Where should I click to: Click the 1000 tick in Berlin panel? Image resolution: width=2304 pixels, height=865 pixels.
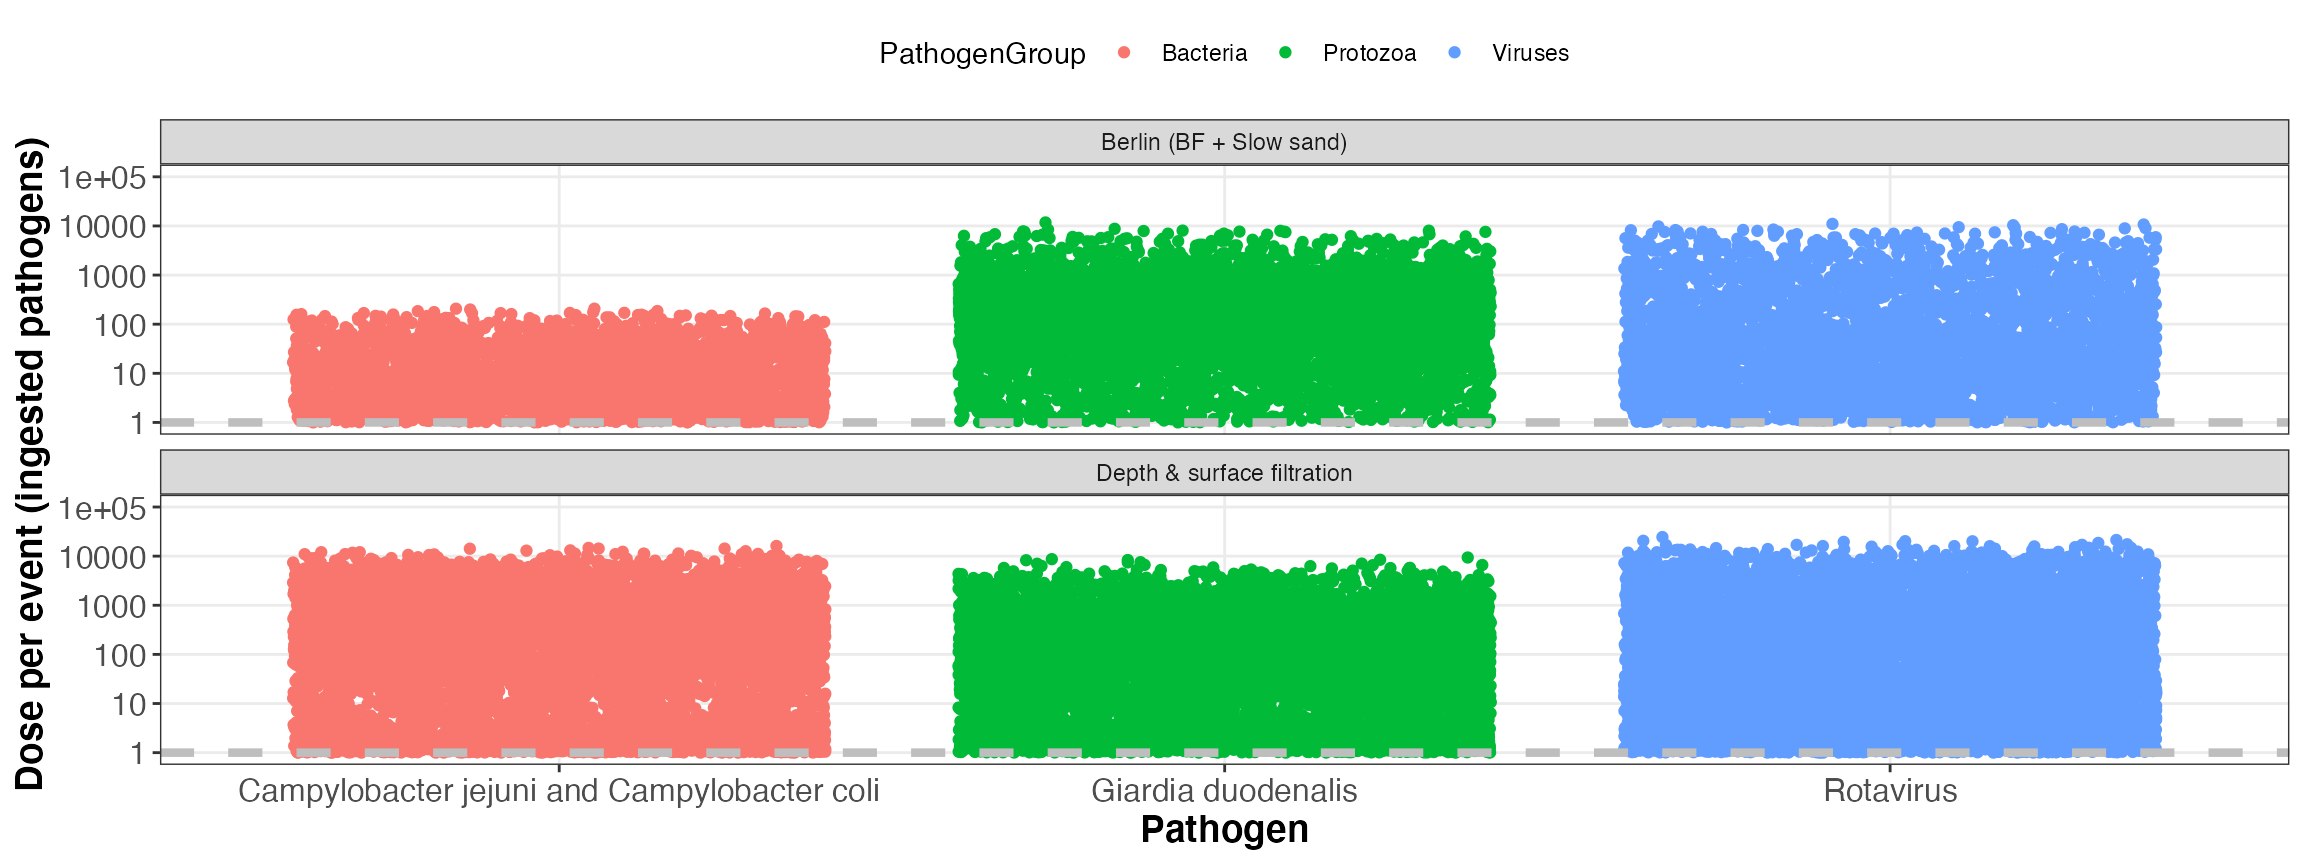(111, 276)
